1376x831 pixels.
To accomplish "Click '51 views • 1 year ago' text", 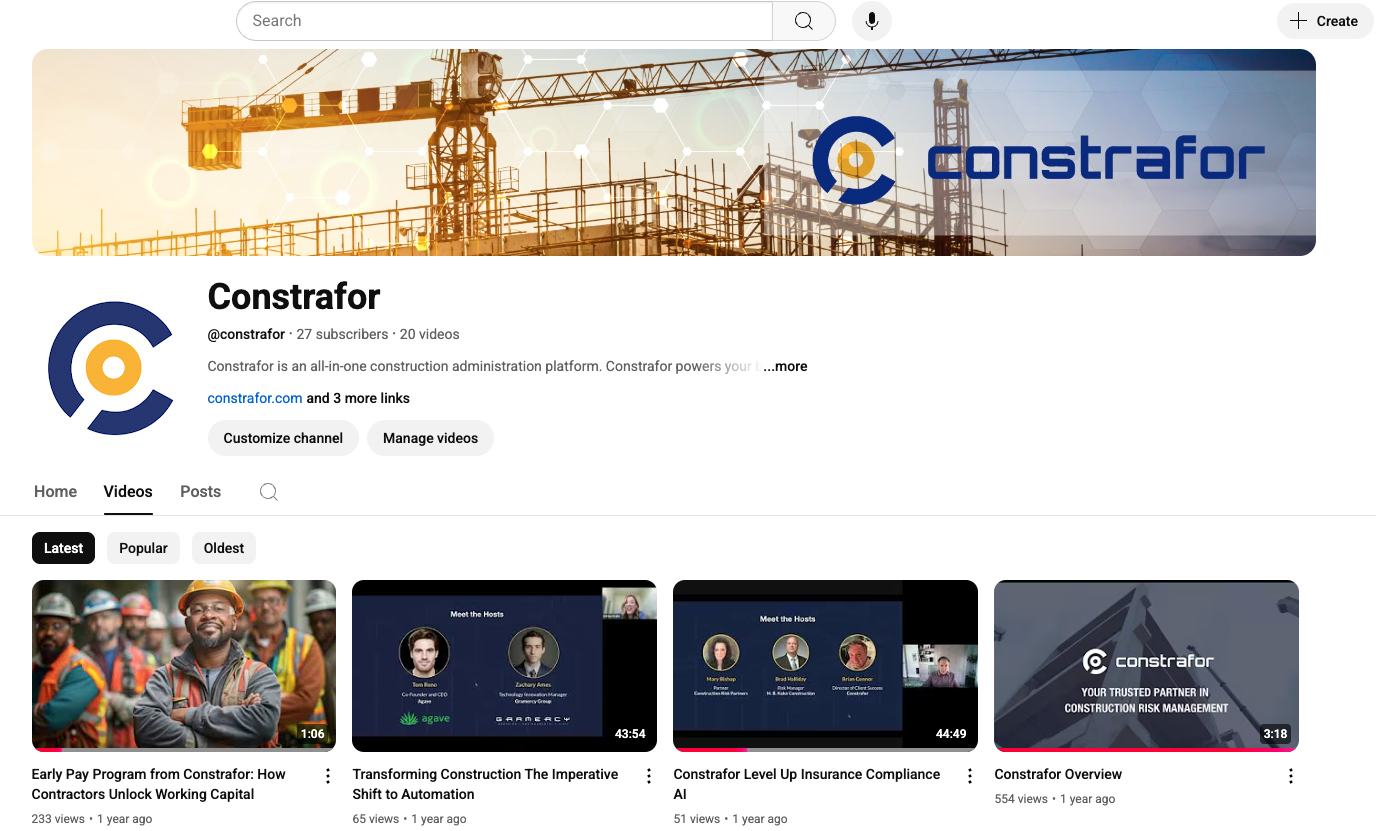I will click(731, 819).
